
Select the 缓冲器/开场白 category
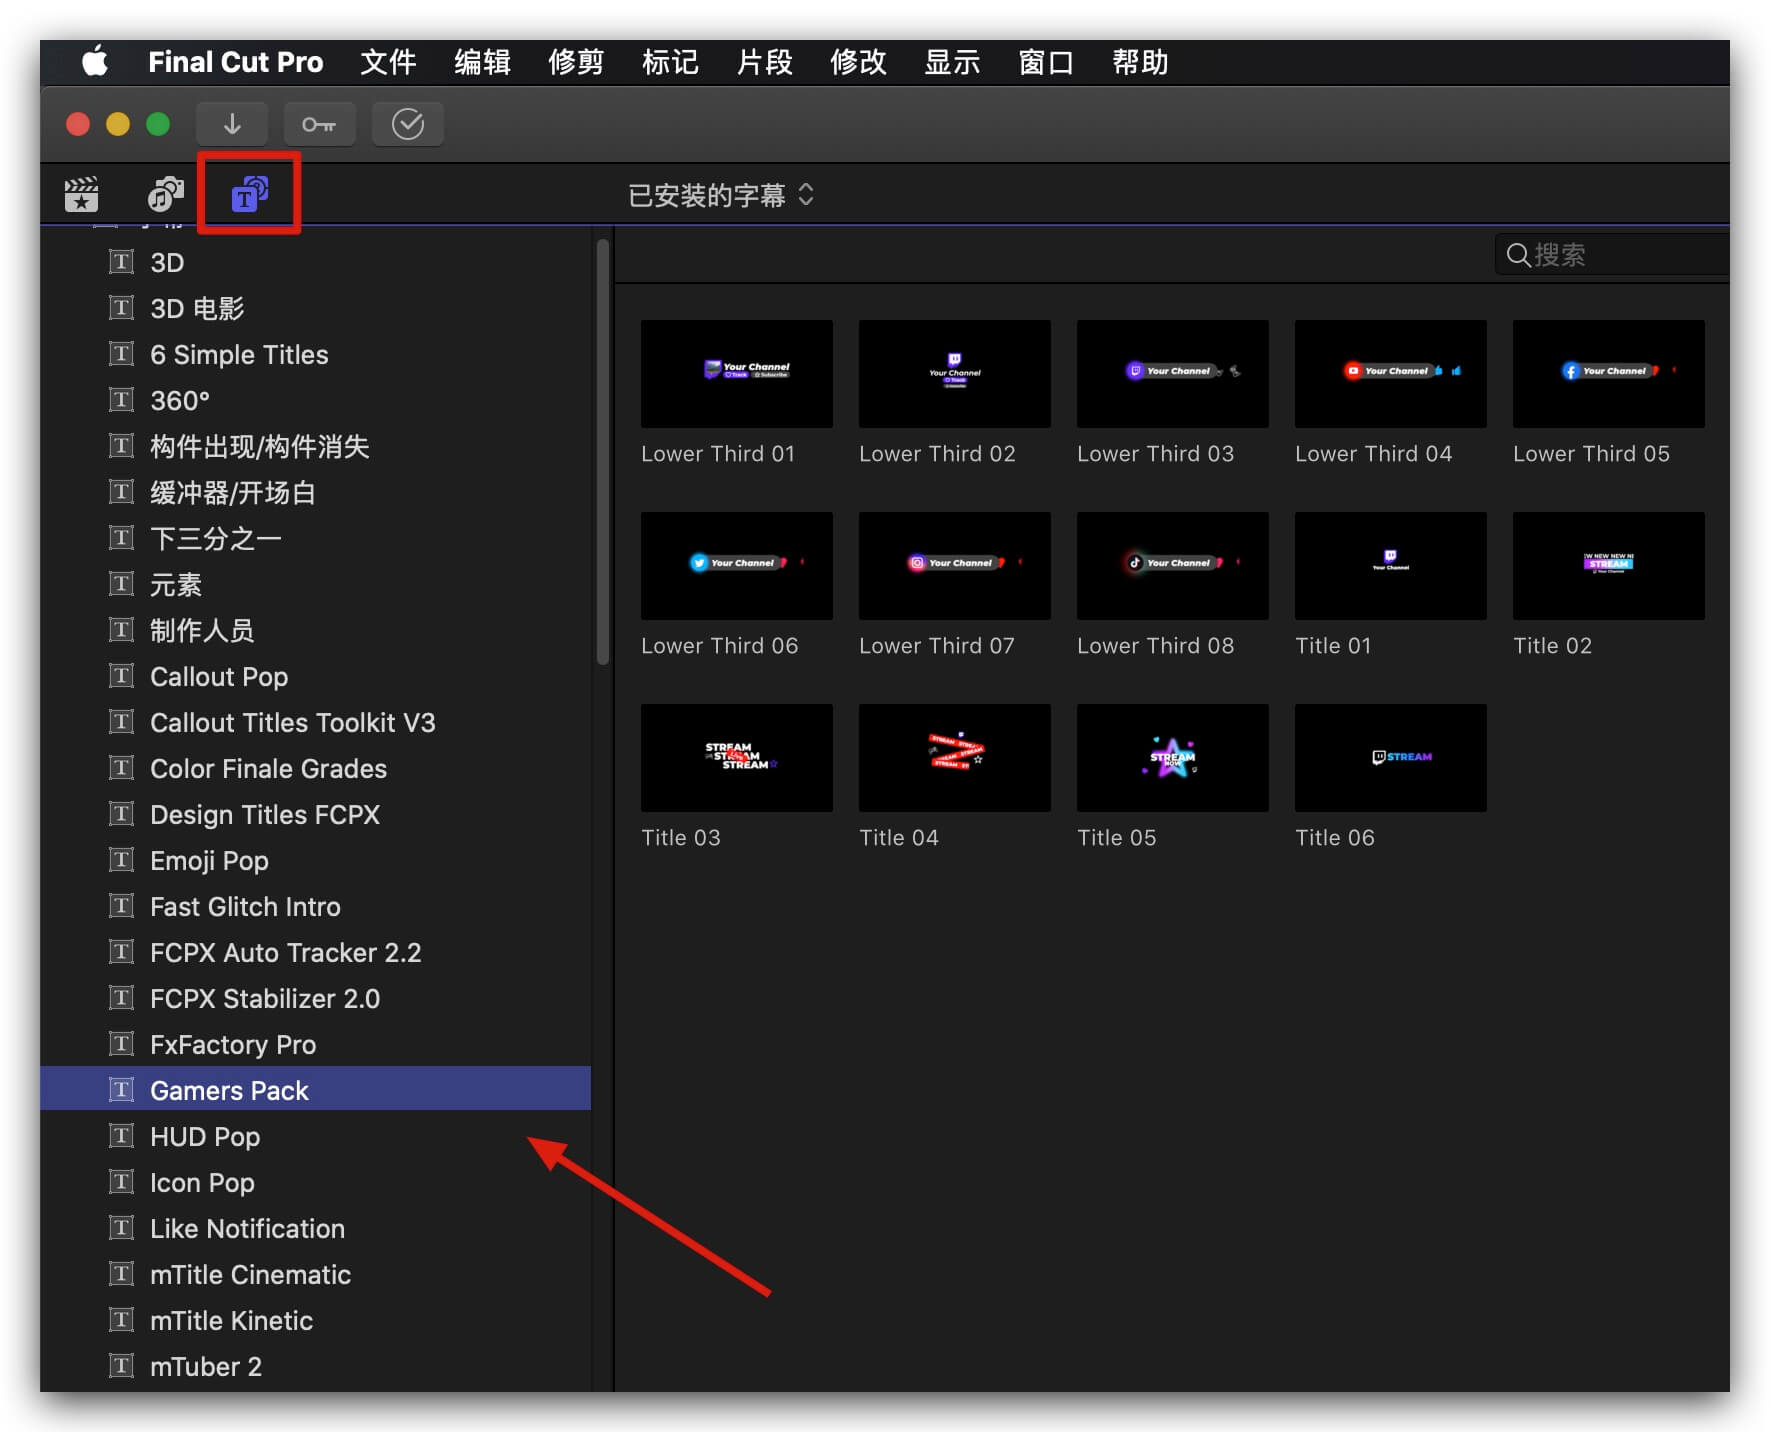click(315, 492)
